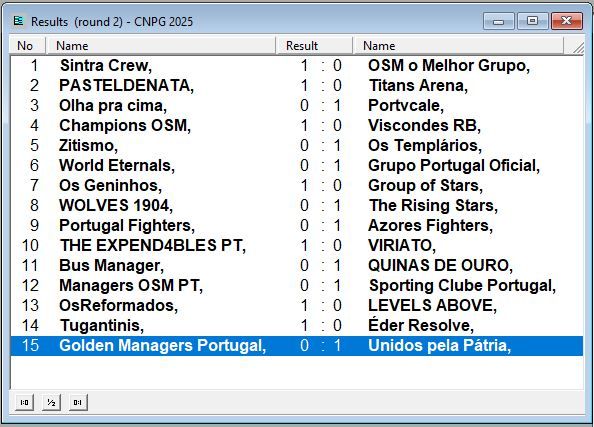The height and width of the screenshot is (427, 594).
Task: Close the Results window
Action: click(x=566, y=21)
